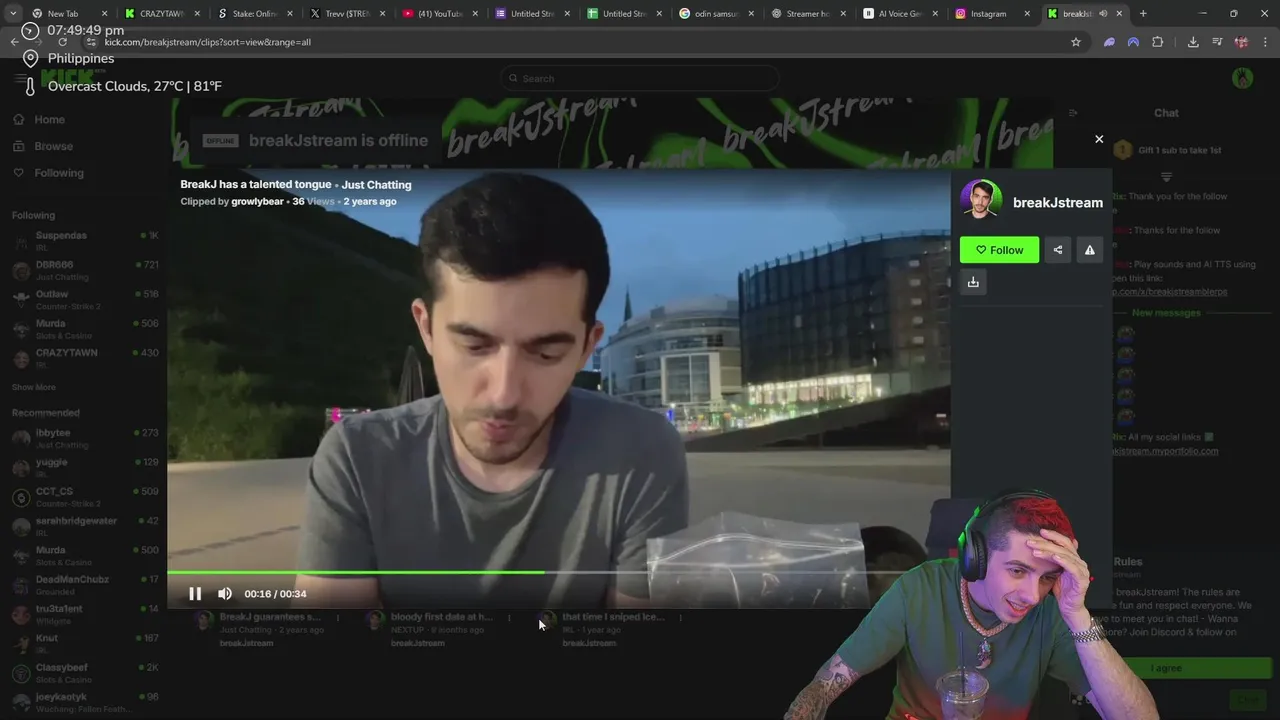This screenshot has height=720, width=1280.
Task: Open the breakjstream.myportfolio.com link in chat
Action: pos(1166,451)
